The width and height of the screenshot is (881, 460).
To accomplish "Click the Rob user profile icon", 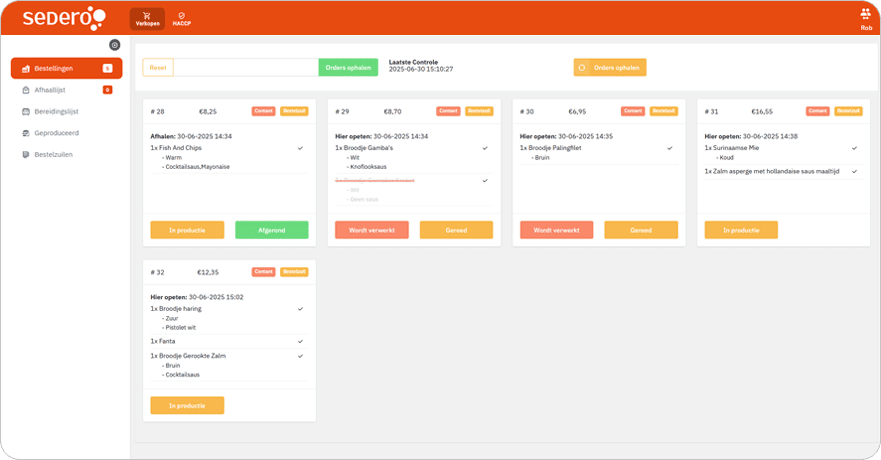I will (866, 14).
